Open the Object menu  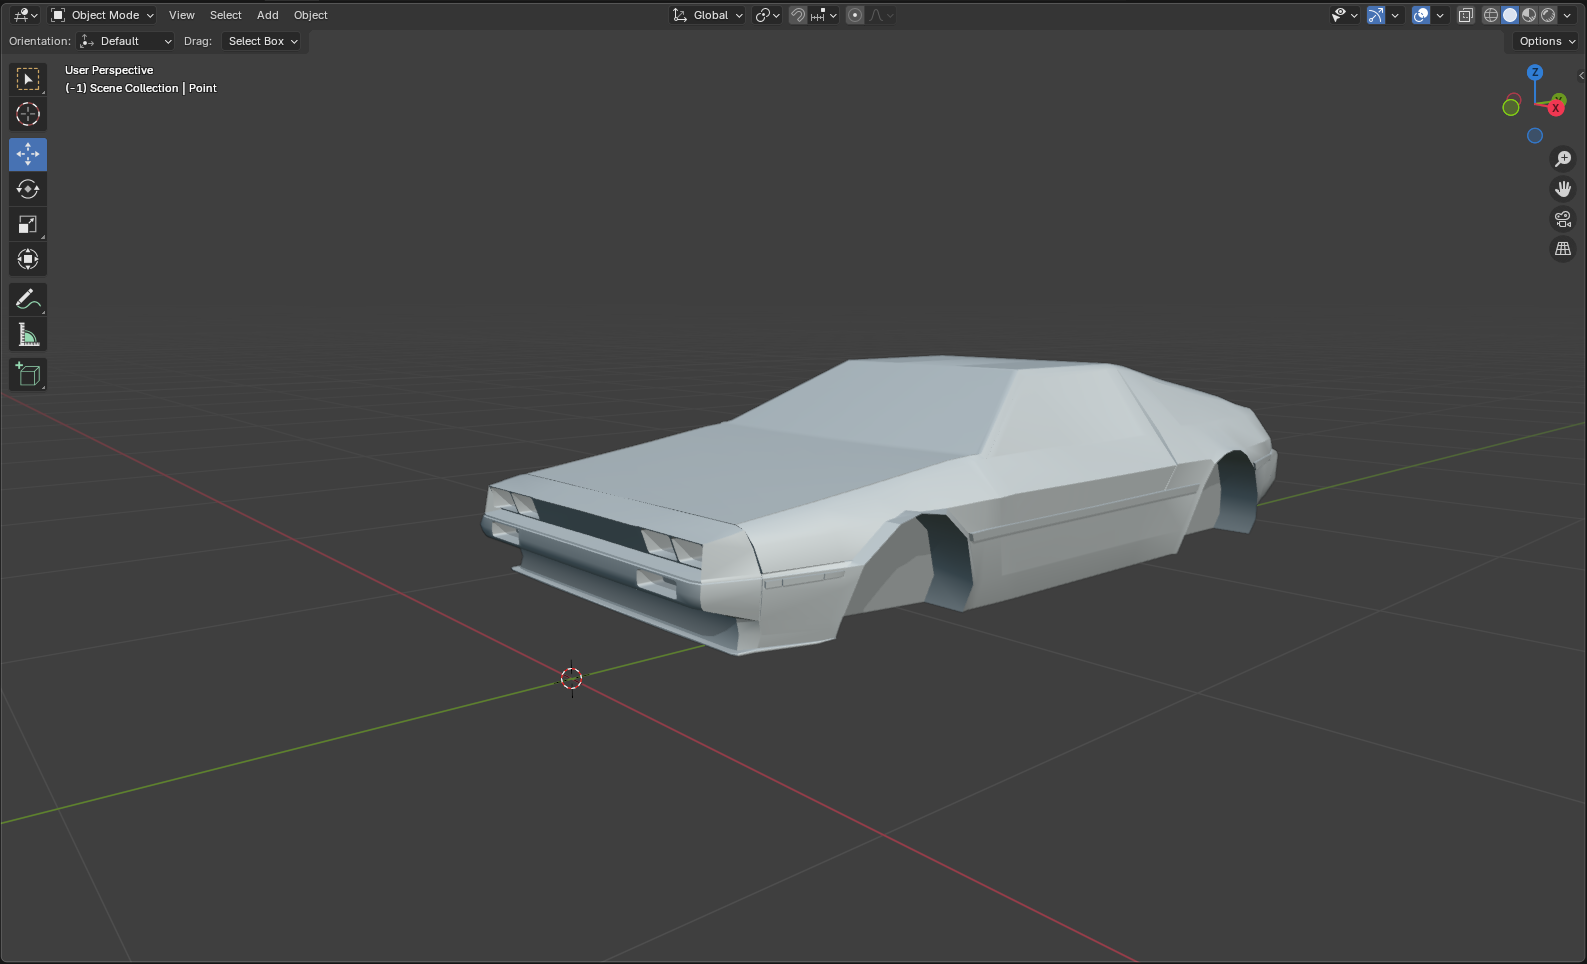click(x=311, y=15)
